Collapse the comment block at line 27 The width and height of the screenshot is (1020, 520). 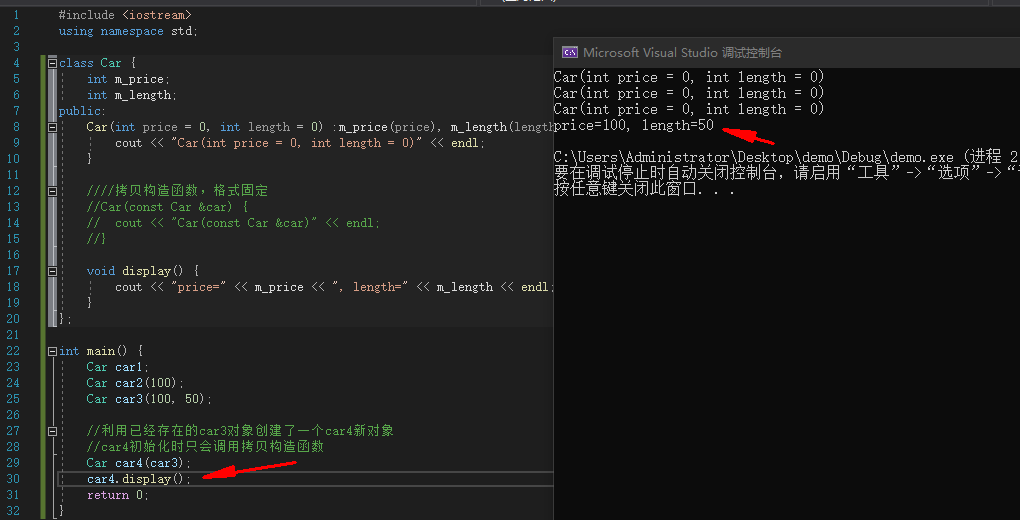[x=79, y=431]
